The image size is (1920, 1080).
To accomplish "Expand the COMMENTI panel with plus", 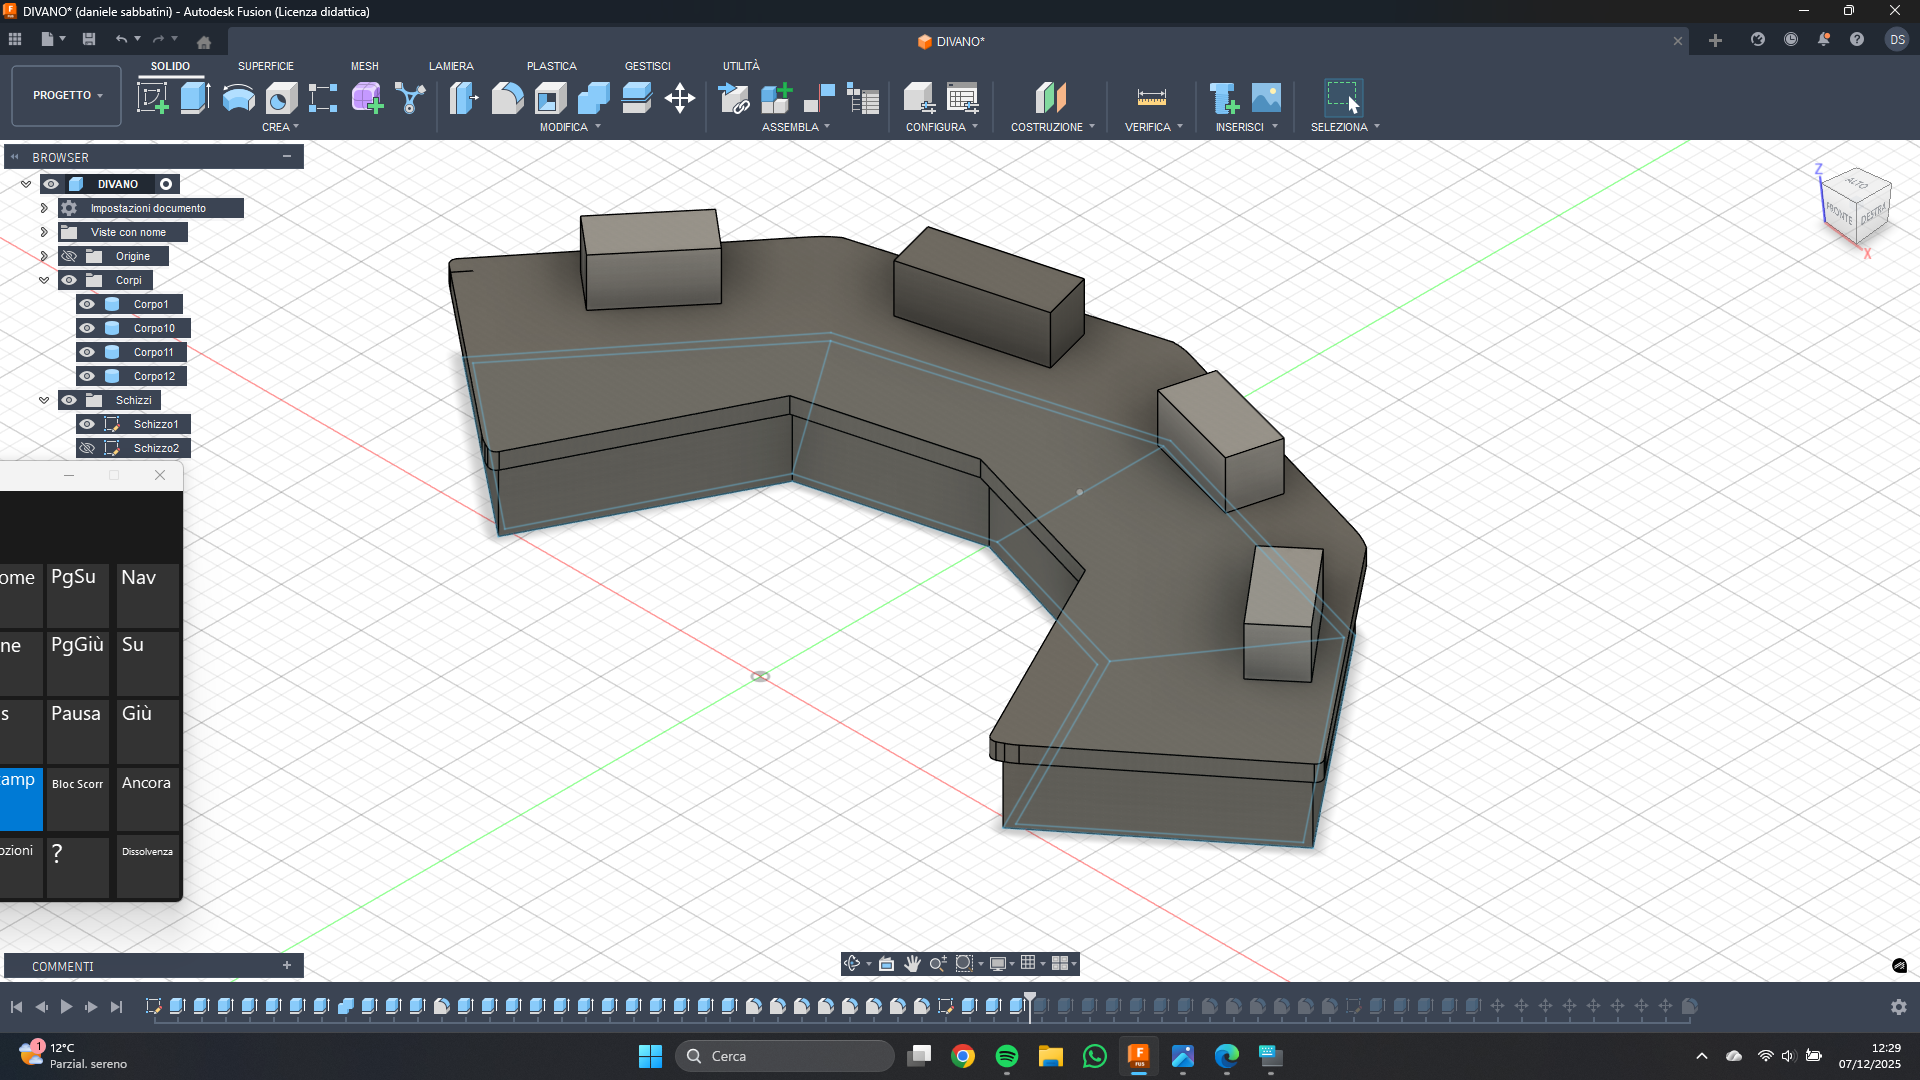I will pos(287,966).
